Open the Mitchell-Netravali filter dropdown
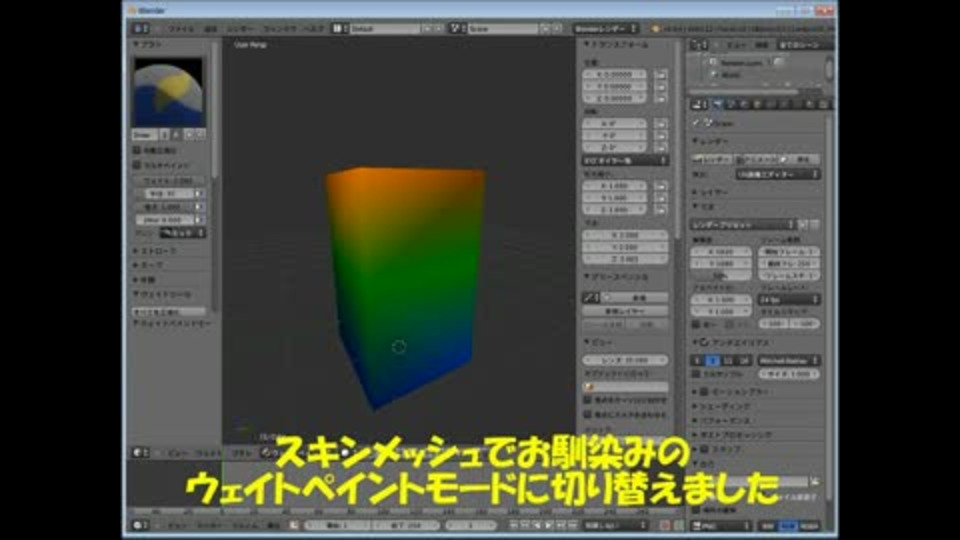Viewport: 960px width, 540px height. click(x=789, y=361)
